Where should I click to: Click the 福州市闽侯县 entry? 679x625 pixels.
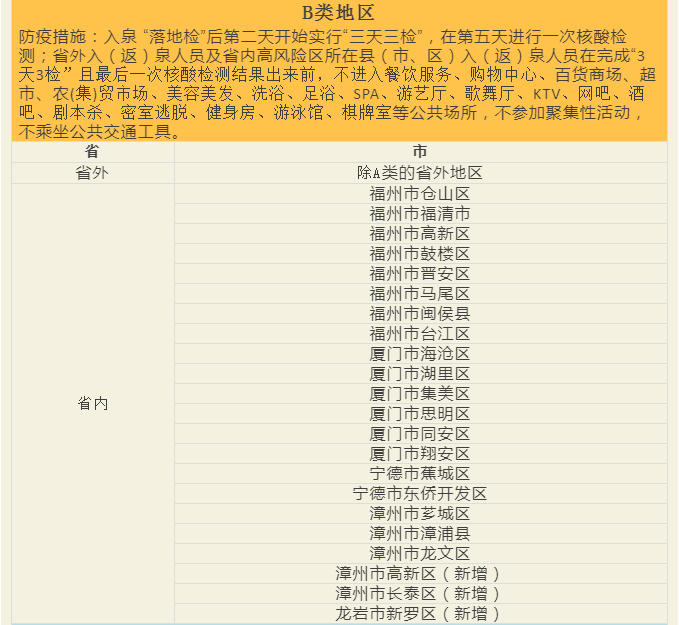(x=420, y=313)
